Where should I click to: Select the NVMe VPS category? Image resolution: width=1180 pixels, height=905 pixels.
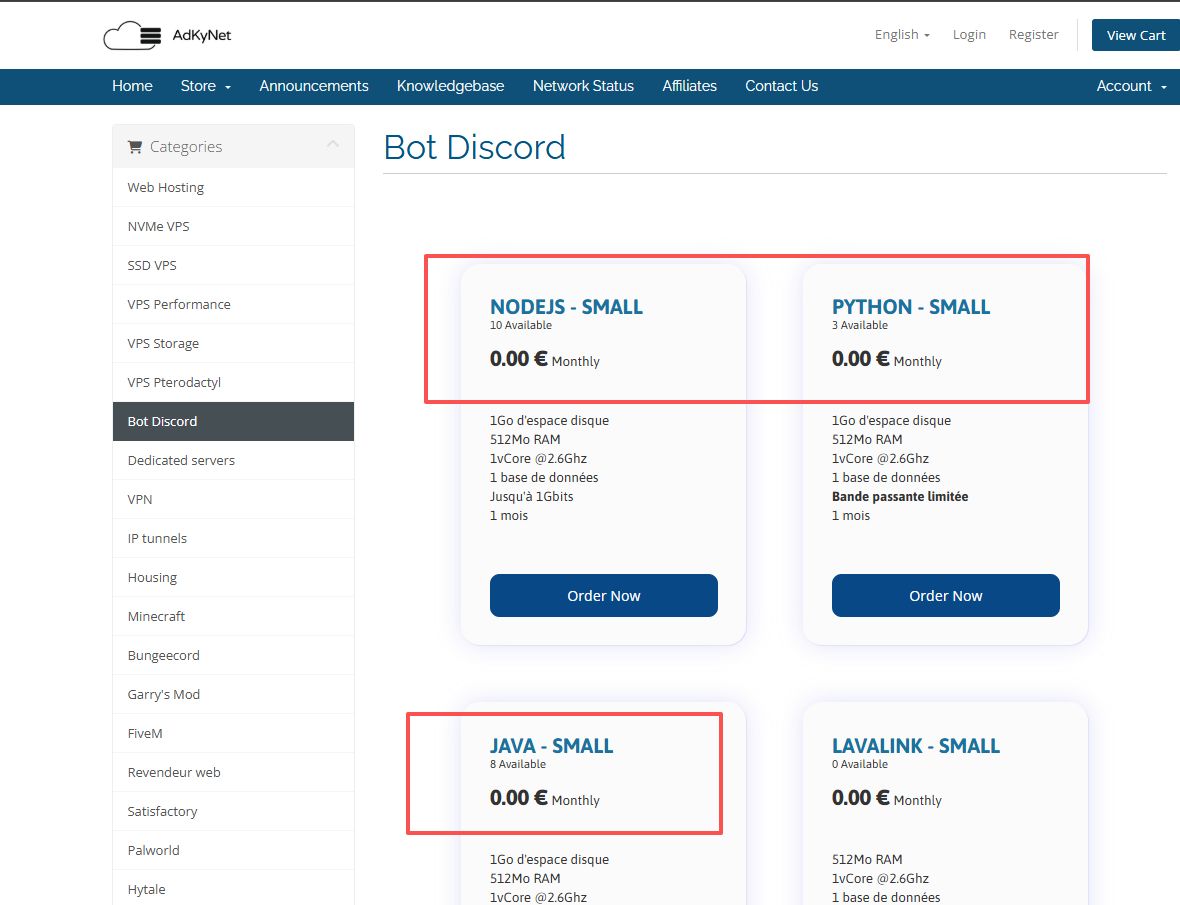pyautogui.click(x=233, y=226)
